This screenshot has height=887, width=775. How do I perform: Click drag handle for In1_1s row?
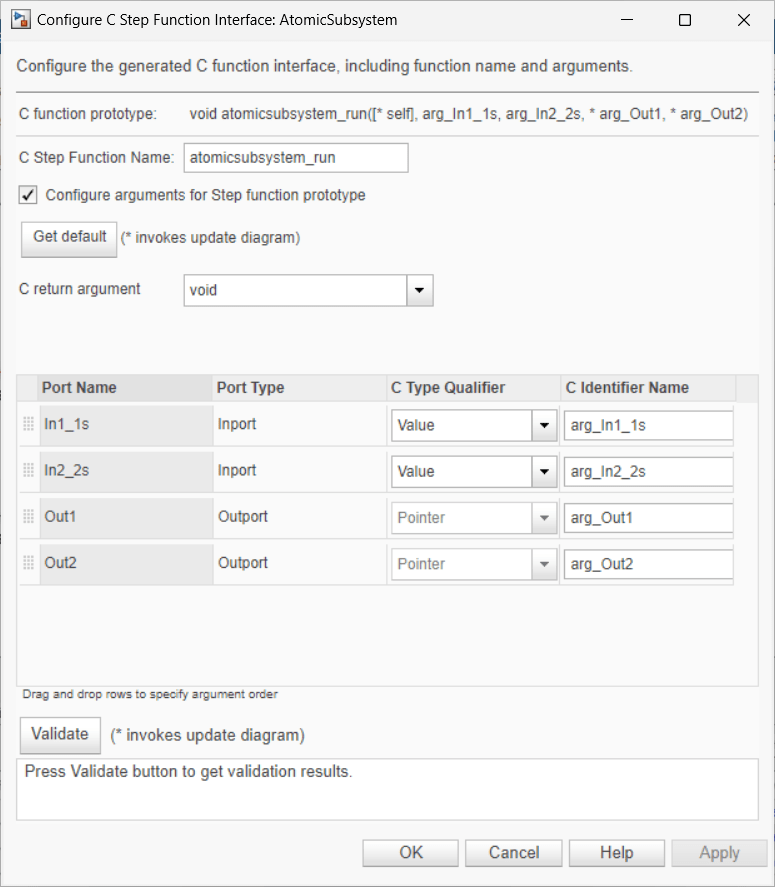[28, 425]
